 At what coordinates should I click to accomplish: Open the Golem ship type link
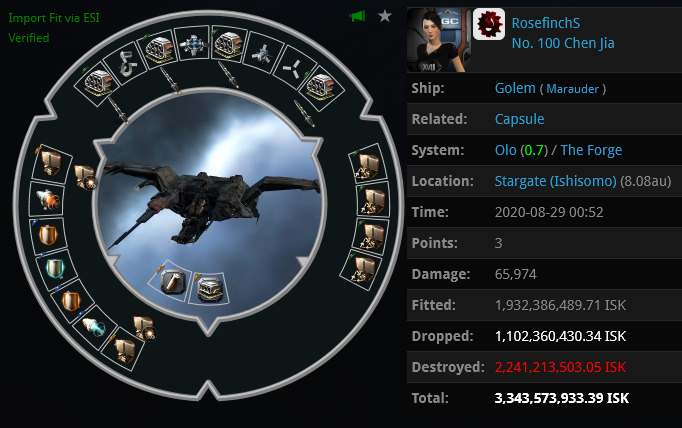515,88
